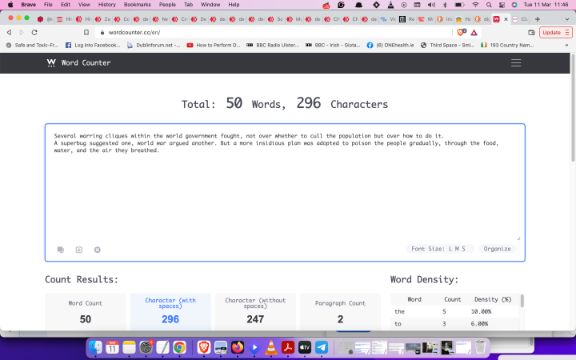Screen dimensions: 576x360
Task: Open the Apple menu
Action: (10, 5)
